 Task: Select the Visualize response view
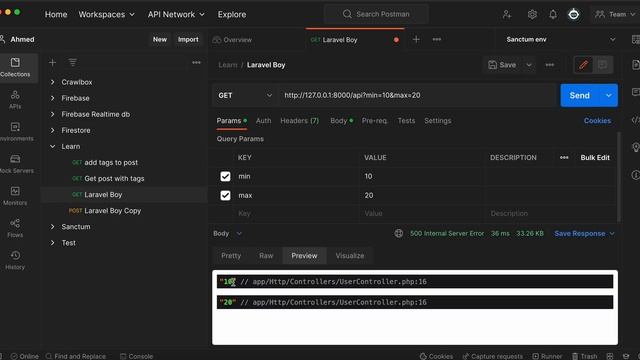pos(350,256)
